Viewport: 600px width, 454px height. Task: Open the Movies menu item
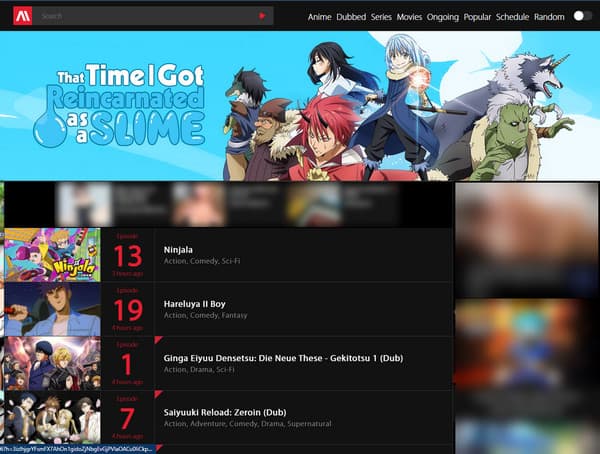pos(409,17)
